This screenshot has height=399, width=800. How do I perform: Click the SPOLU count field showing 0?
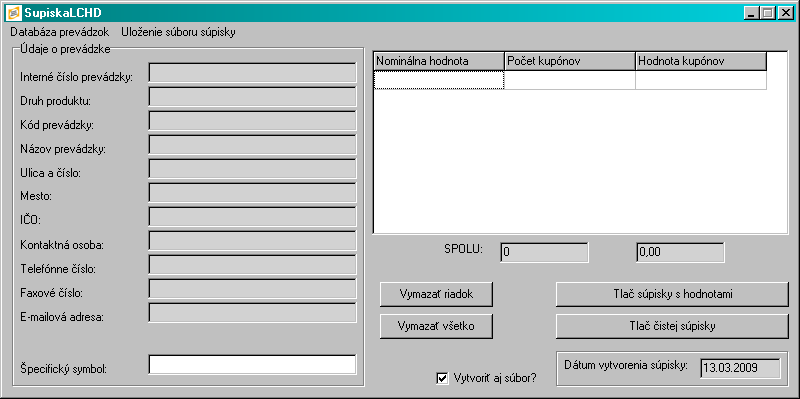(x=544, y=253)
